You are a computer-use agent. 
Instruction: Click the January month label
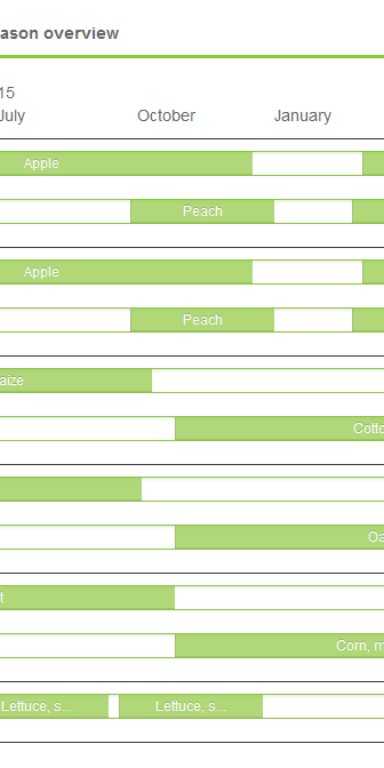pos(302,116)
